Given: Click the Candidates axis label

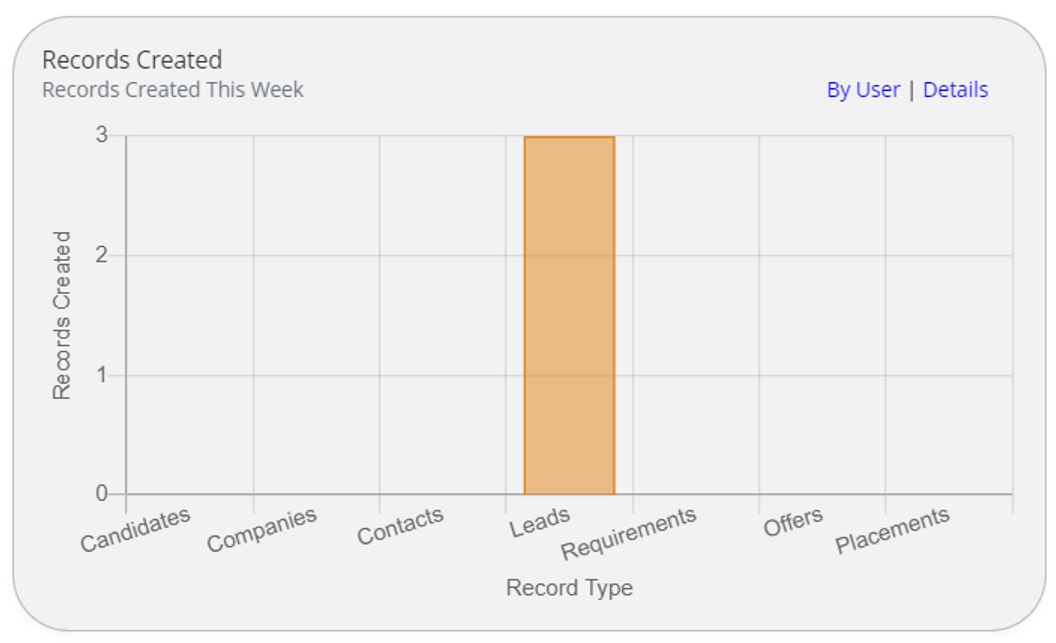Looking at the screenshot, I should pyautogui.click(x=135, y=530).
